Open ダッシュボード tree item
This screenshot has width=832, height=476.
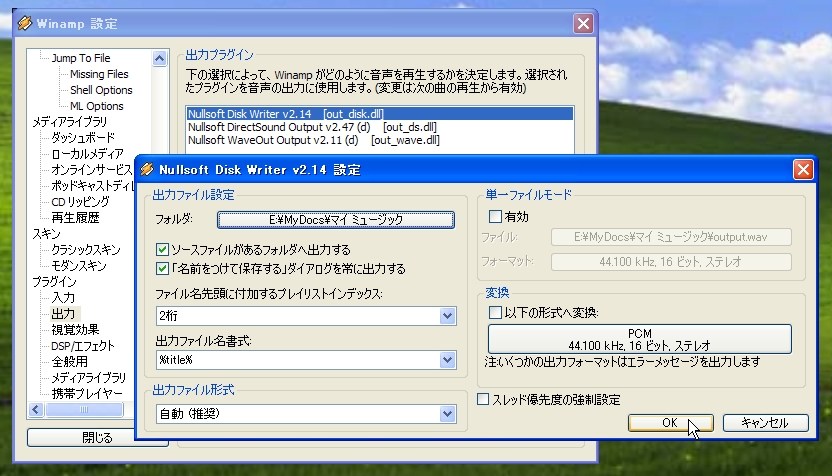click(x=83, y=137)
